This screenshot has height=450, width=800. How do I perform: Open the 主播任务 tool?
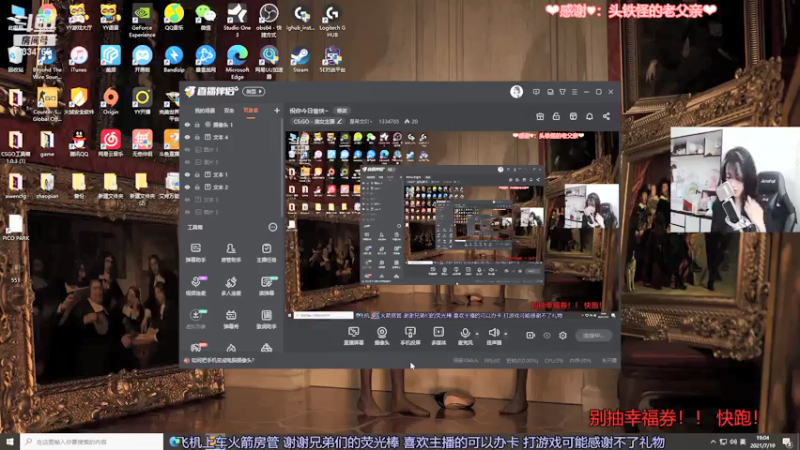[x=266, y=253]
